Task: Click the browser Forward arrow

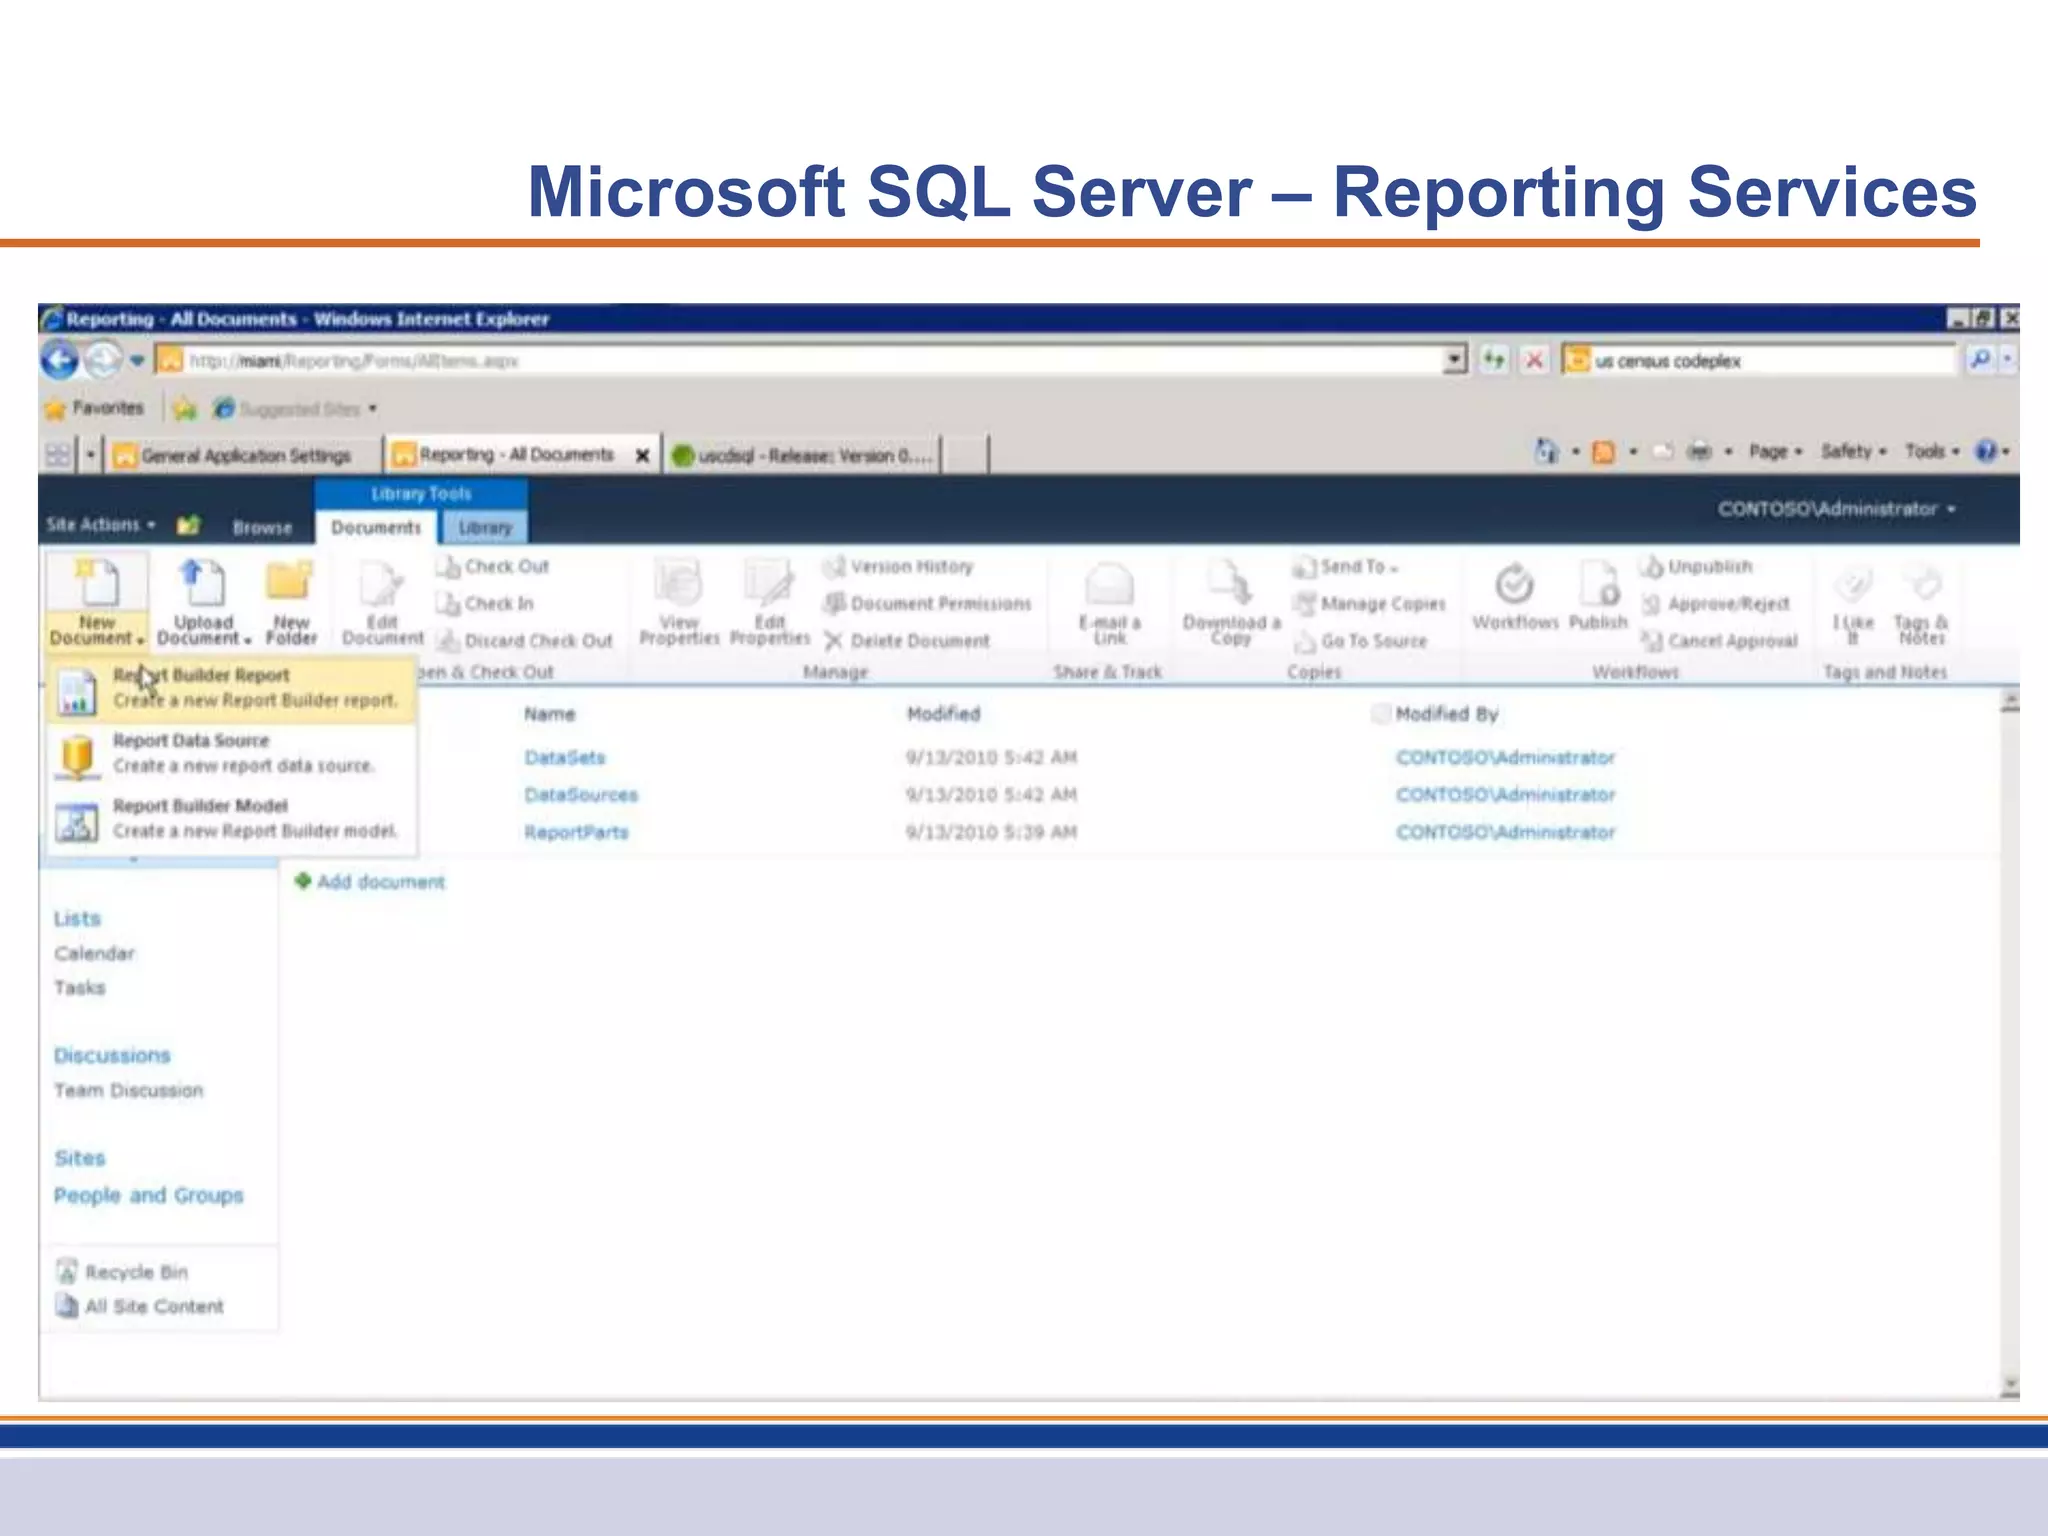Action: (x=102, y=360)
